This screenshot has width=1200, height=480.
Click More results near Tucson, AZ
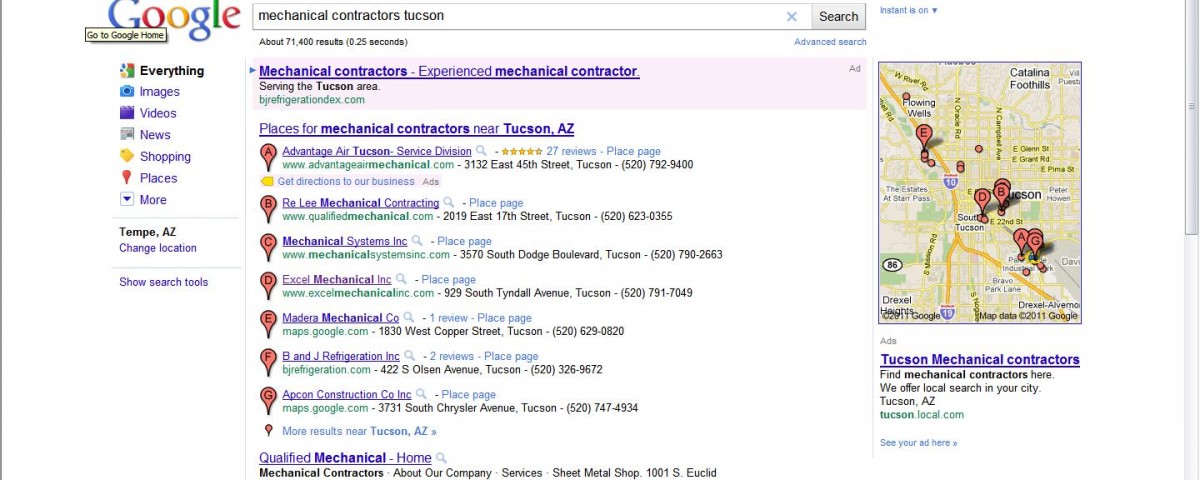359,432
